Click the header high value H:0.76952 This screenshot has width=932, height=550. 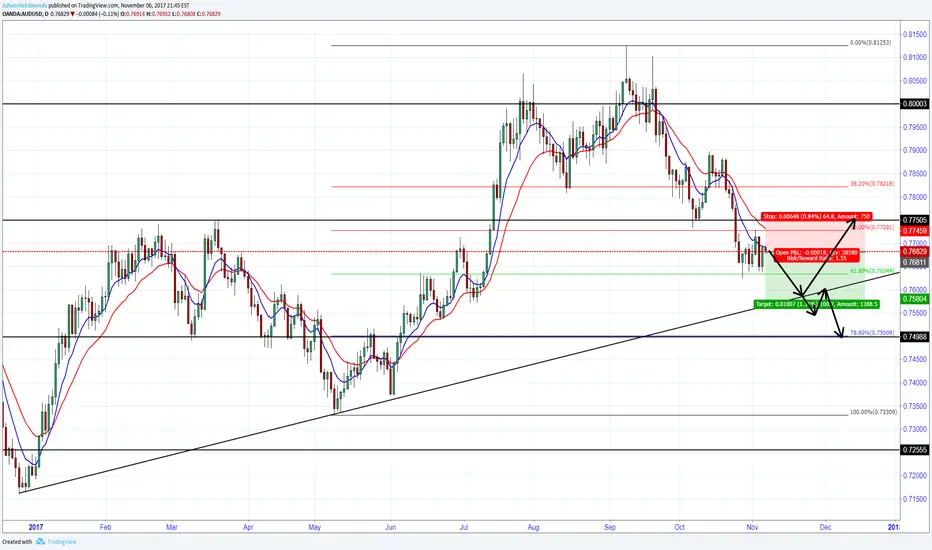click(158, 13)
